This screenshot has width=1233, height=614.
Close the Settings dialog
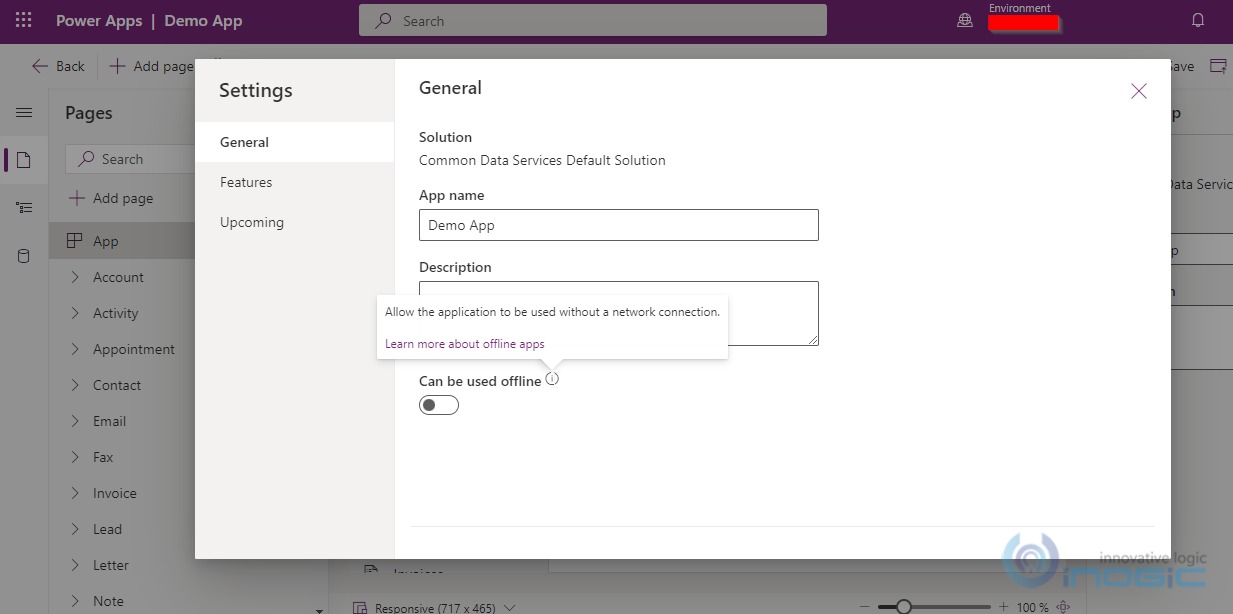[x=1138, y=91]
